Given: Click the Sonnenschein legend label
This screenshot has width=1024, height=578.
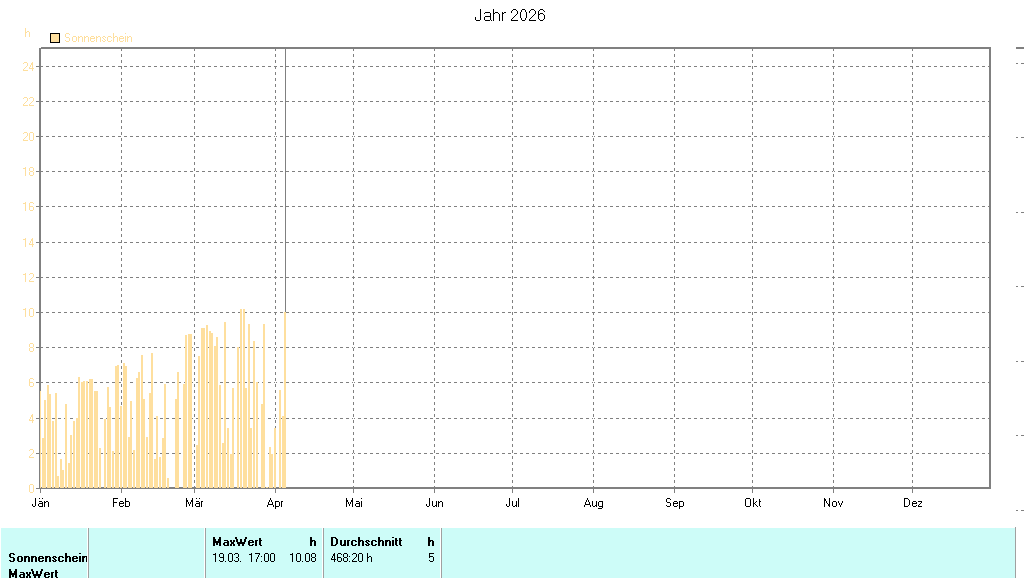Looking at the screenshot, I should [98, 38].
